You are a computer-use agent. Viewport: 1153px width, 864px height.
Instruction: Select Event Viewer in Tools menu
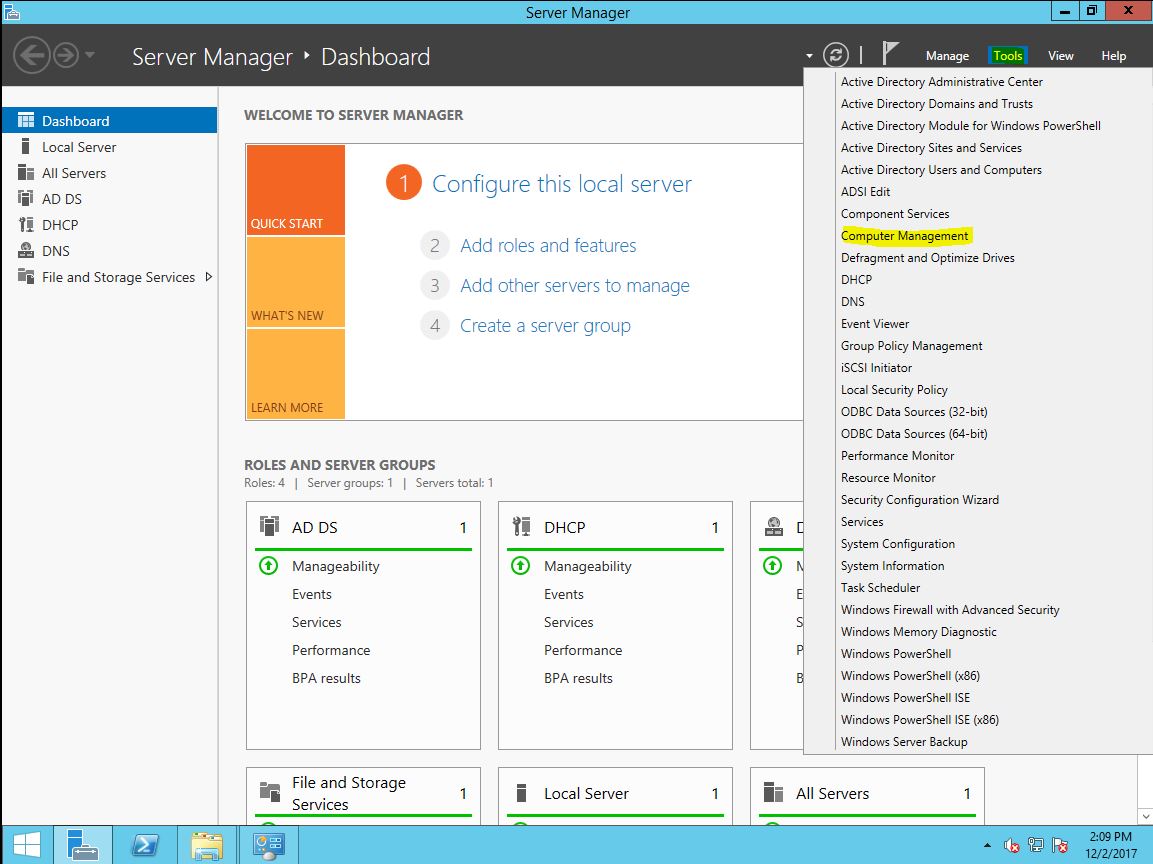[x=874, y=324]
